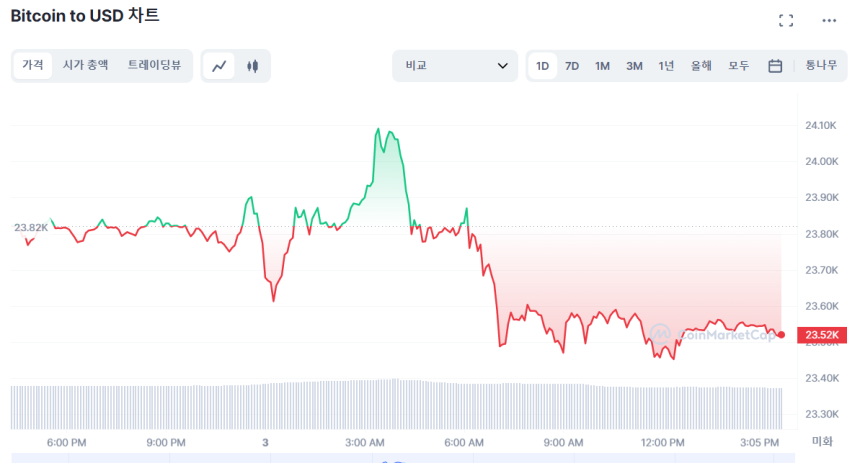Select the 3M time range
This screenshot has height=463, width=860.
(634, 66)
